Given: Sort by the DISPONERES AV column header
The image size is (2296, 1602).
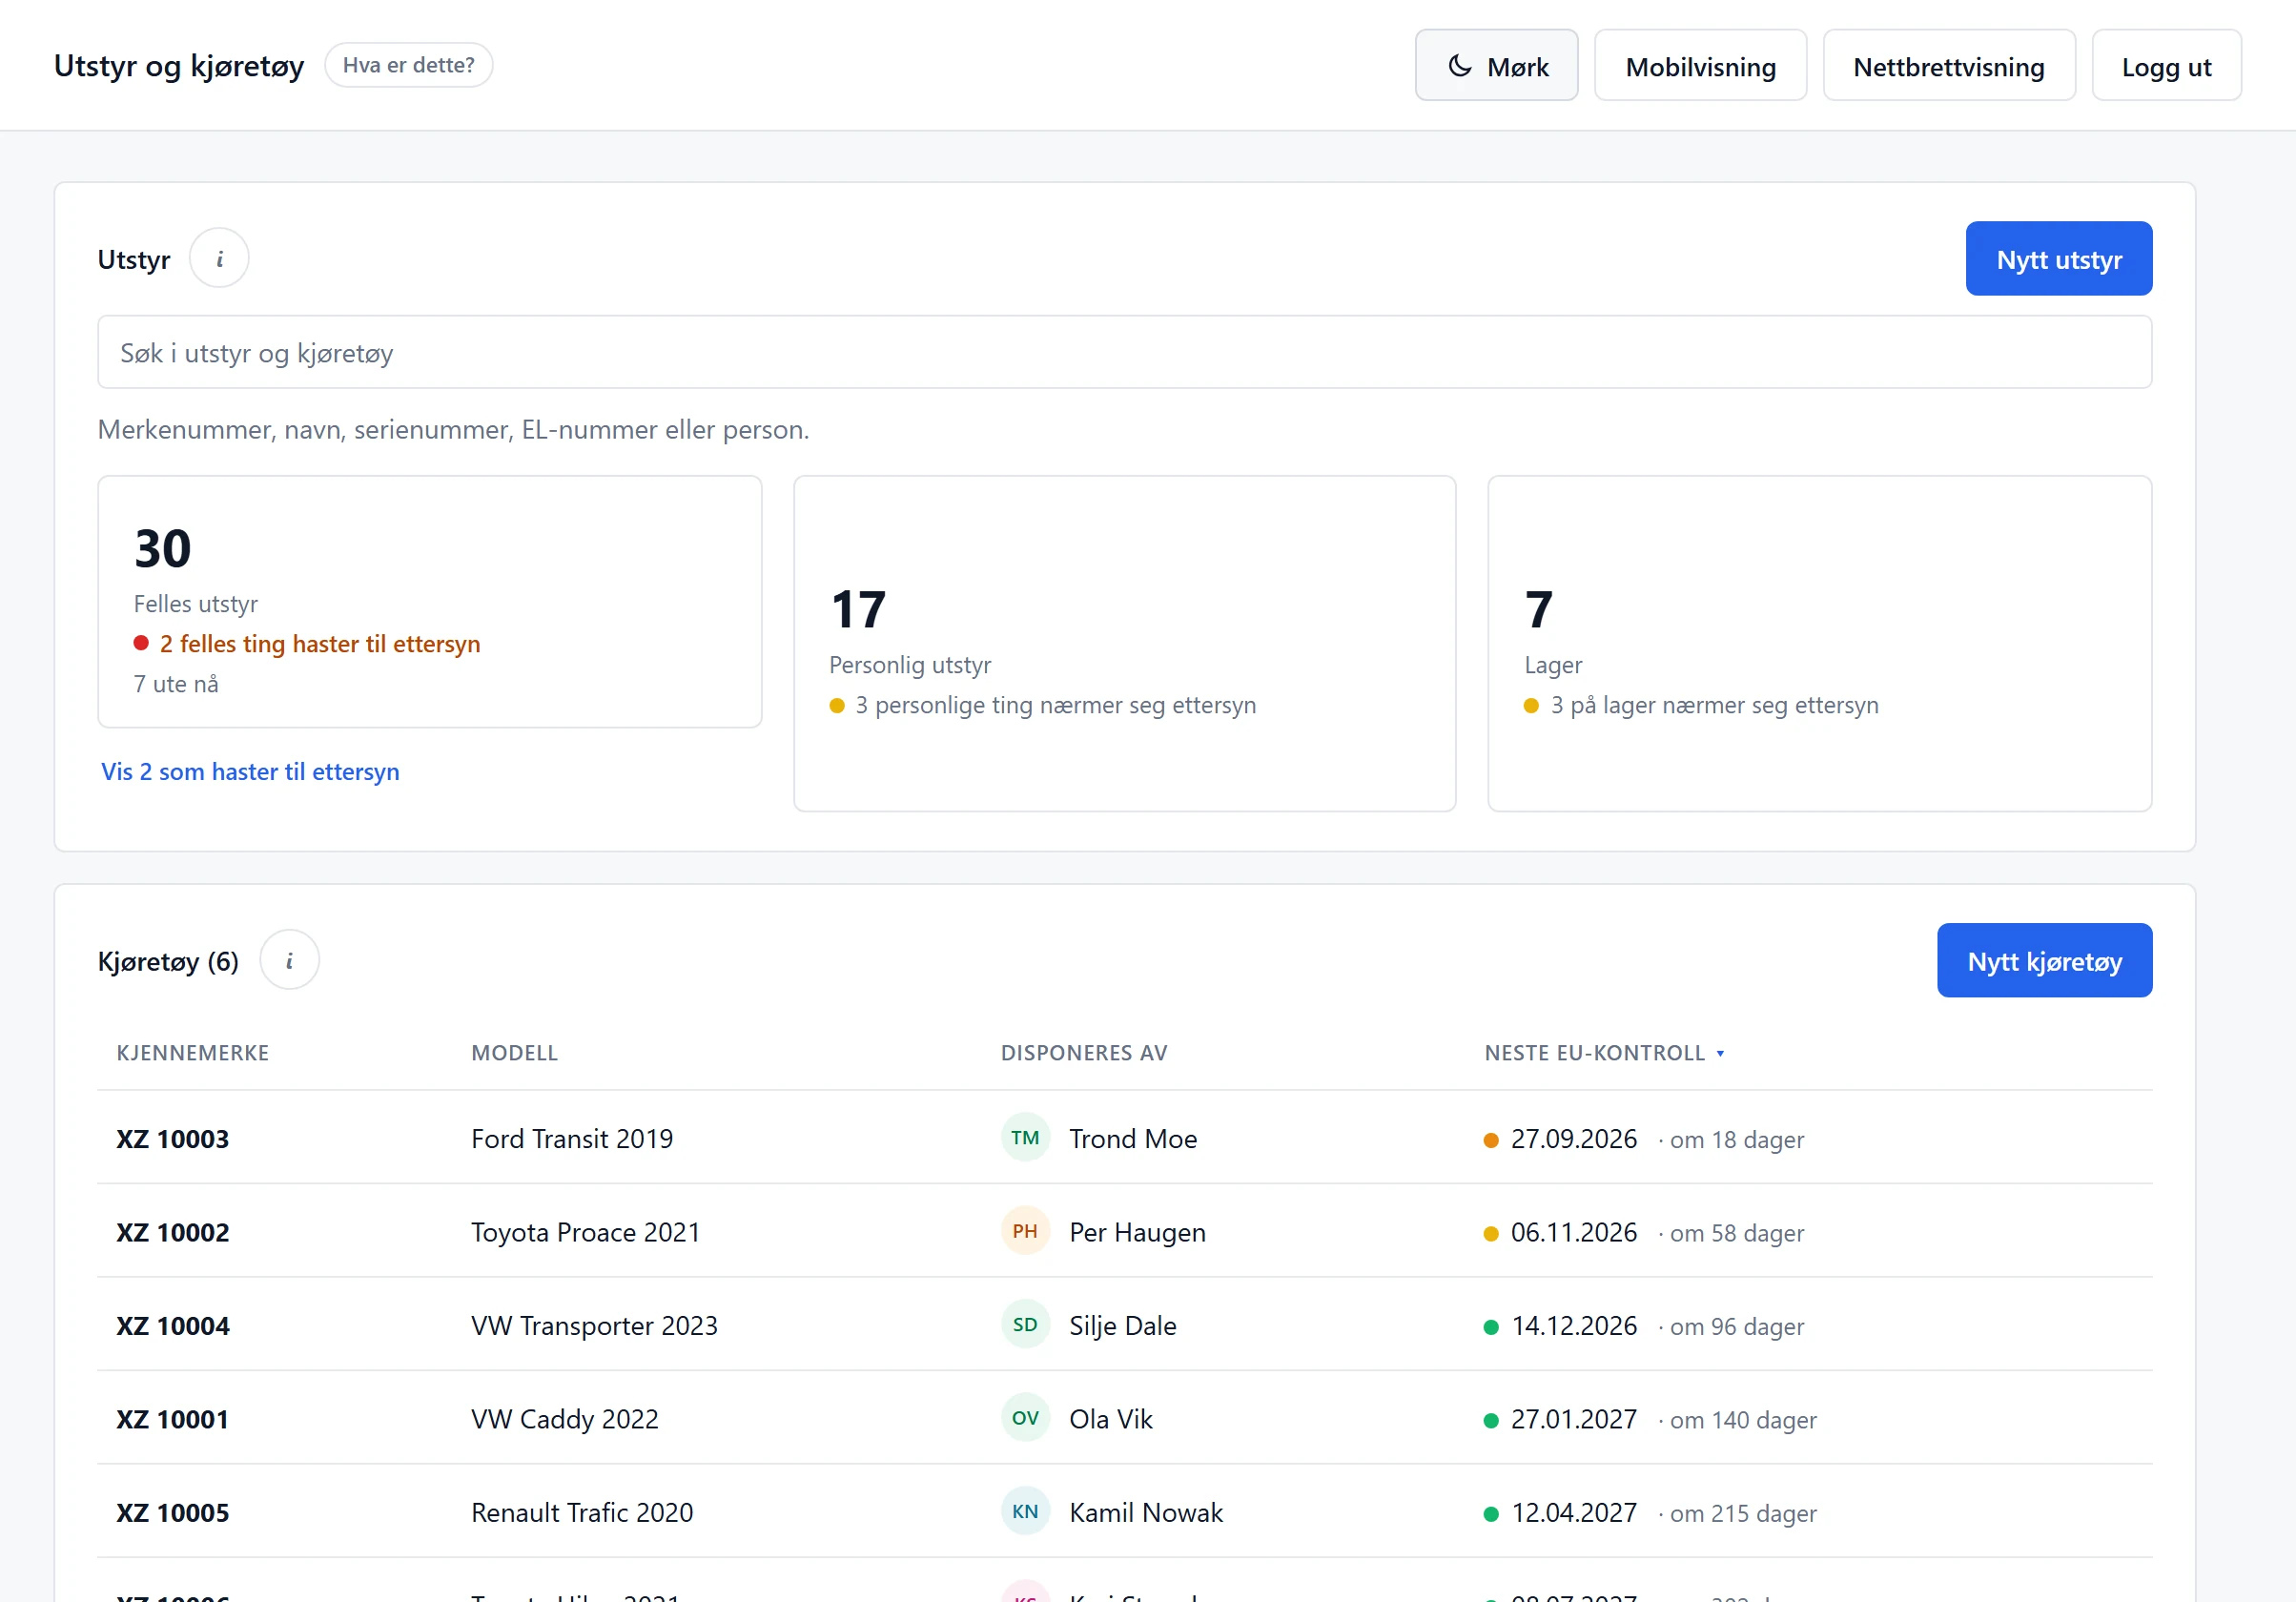Looking at the screenshot, I should pos(1084,1053).
